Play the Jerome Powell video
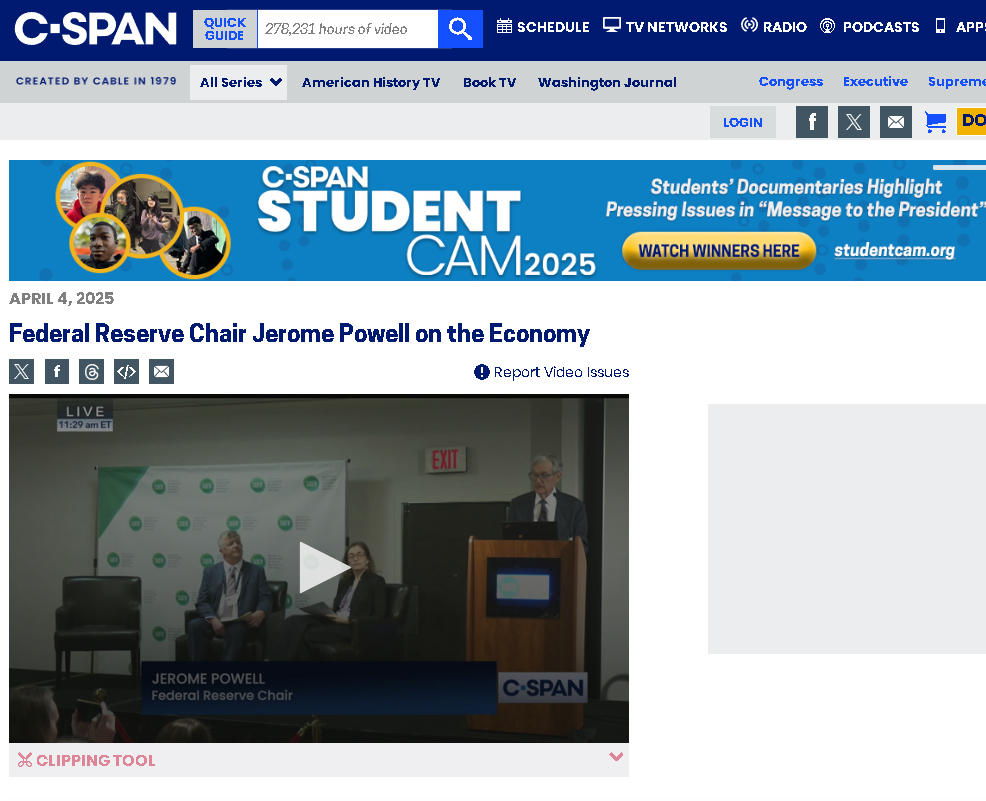 click(323, 568)
